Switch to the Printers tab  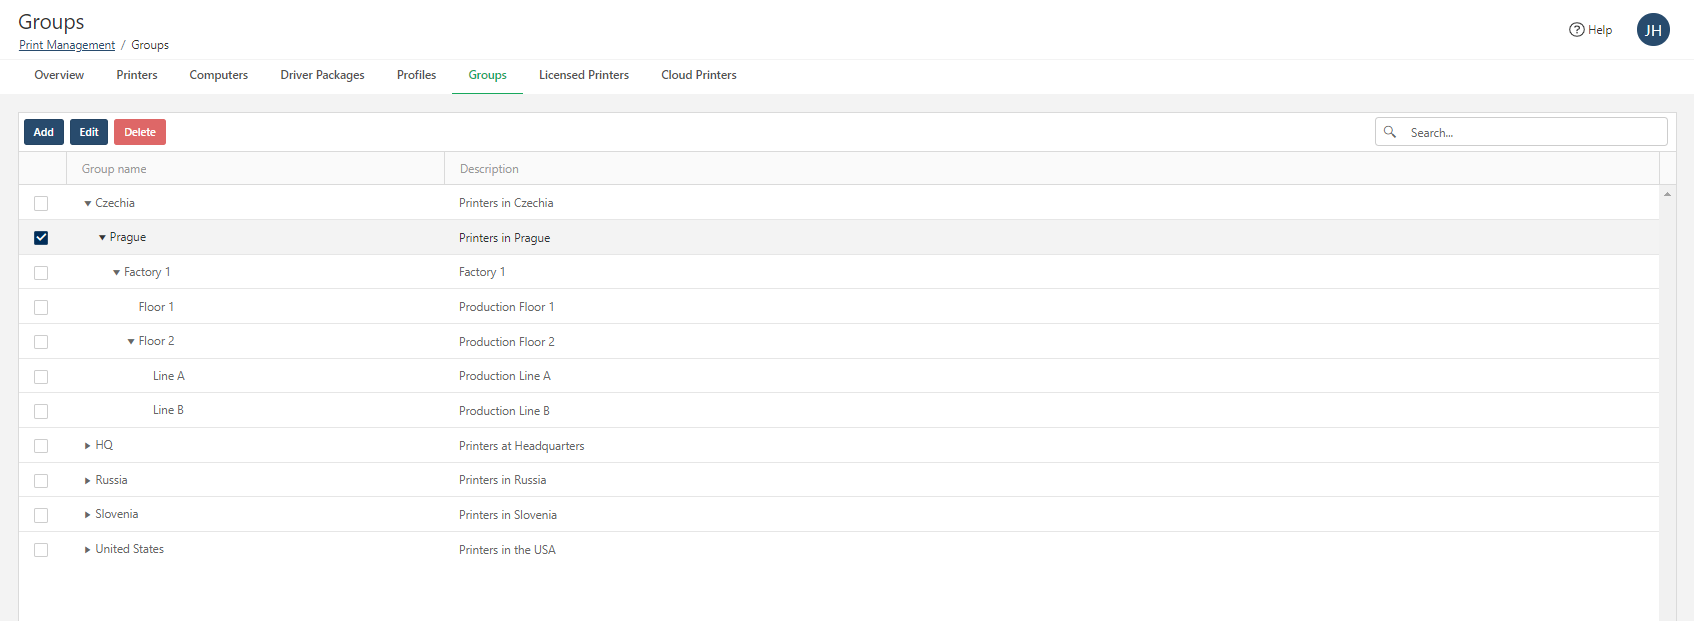137,75
